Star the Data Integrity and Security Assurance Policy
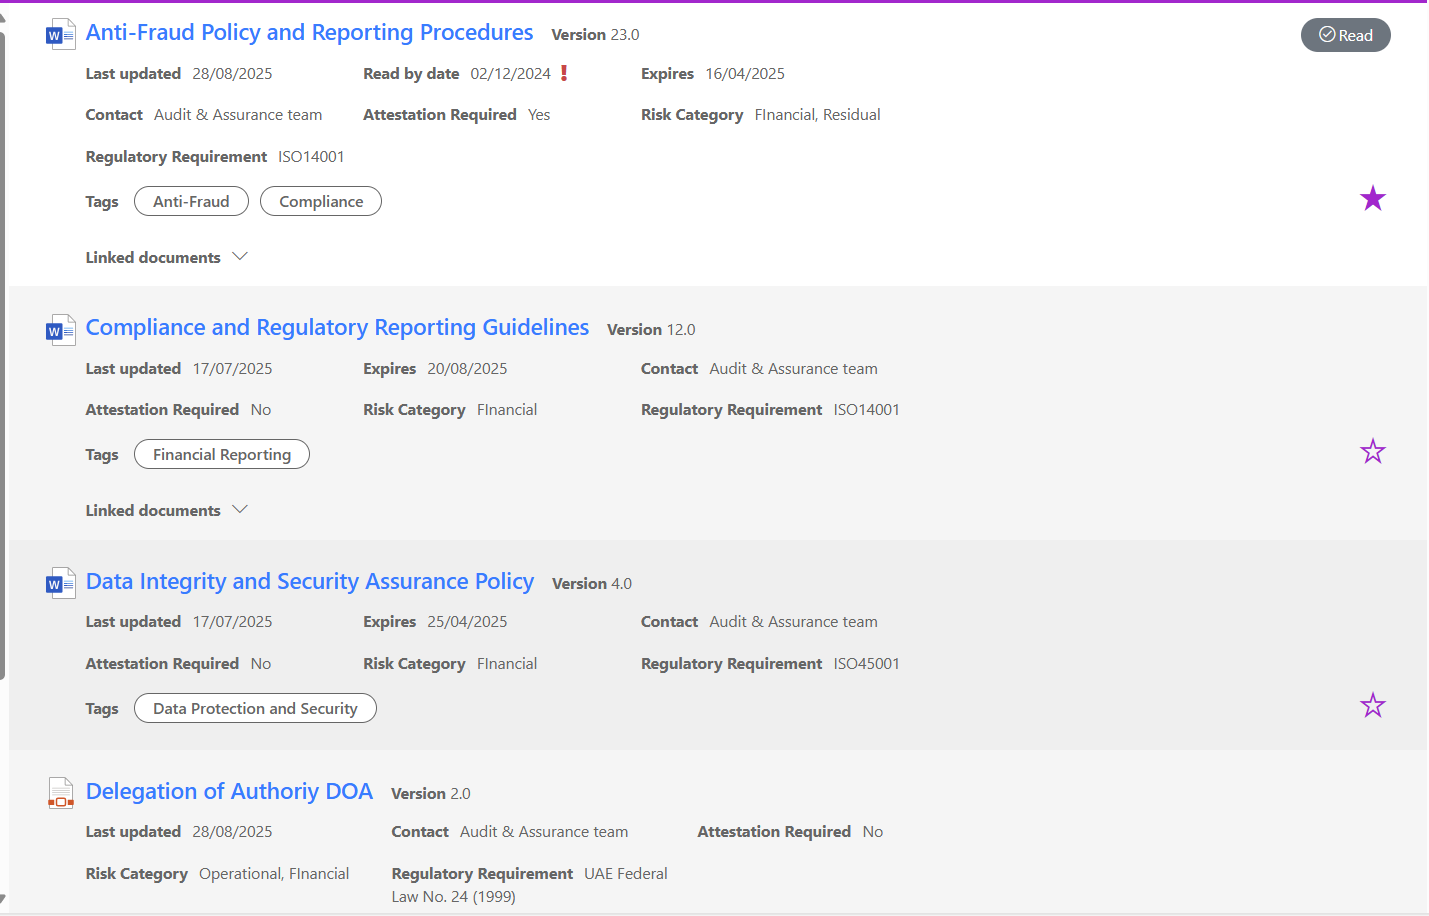 [x=1372, y=706]
